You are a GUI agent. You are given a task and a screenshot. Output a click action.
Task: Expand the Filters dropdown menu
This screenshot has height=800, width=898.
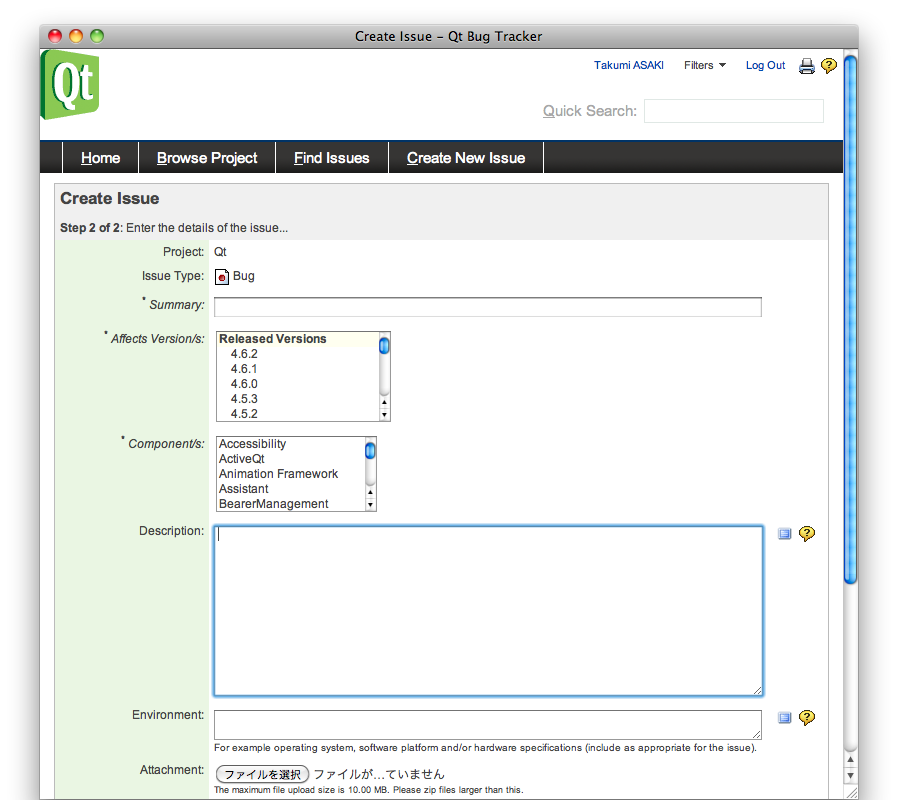pos(704,66)
